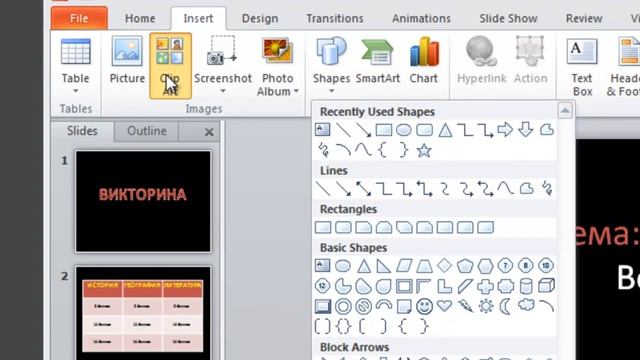Select the diamond in Basic Shapes
This screenshot has height=360, width=640.
coord(444,266)
